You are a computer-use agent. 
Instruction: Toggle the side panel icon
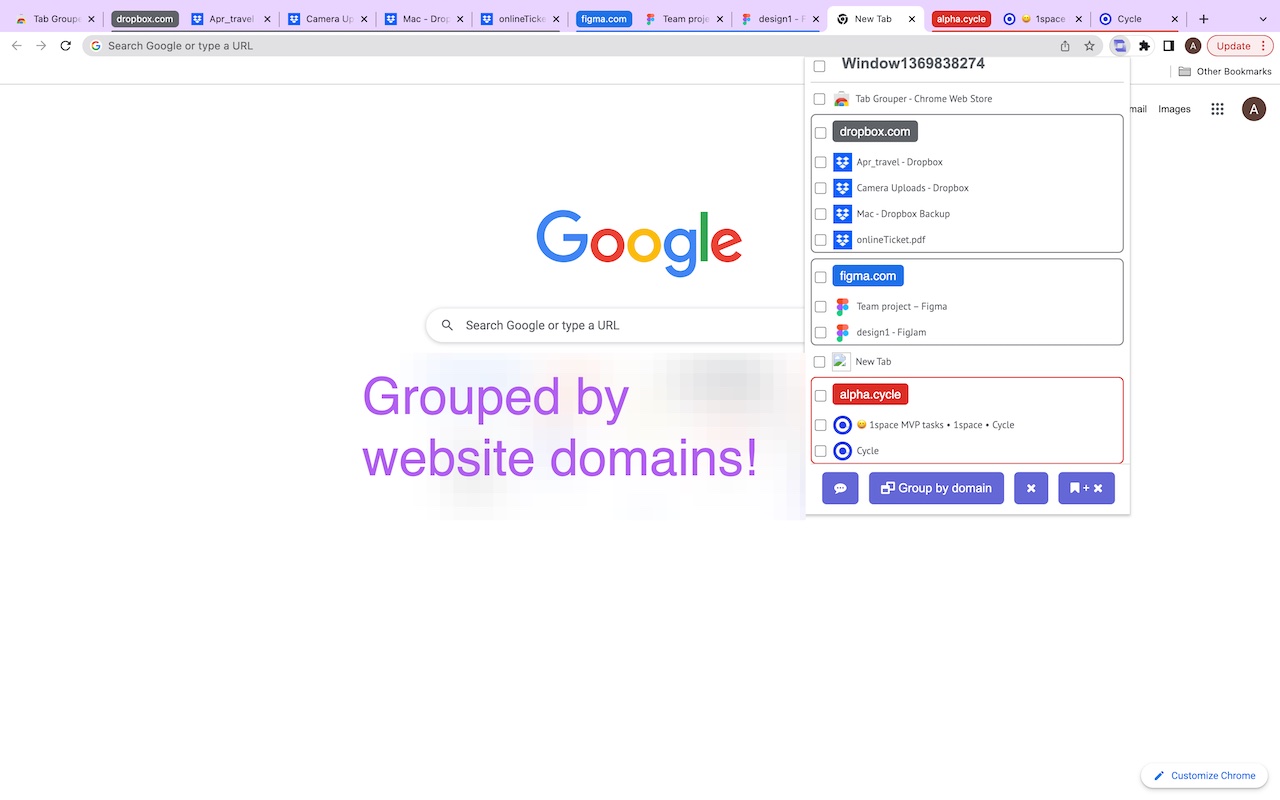pyautogui.click(x=1168, y=46)
